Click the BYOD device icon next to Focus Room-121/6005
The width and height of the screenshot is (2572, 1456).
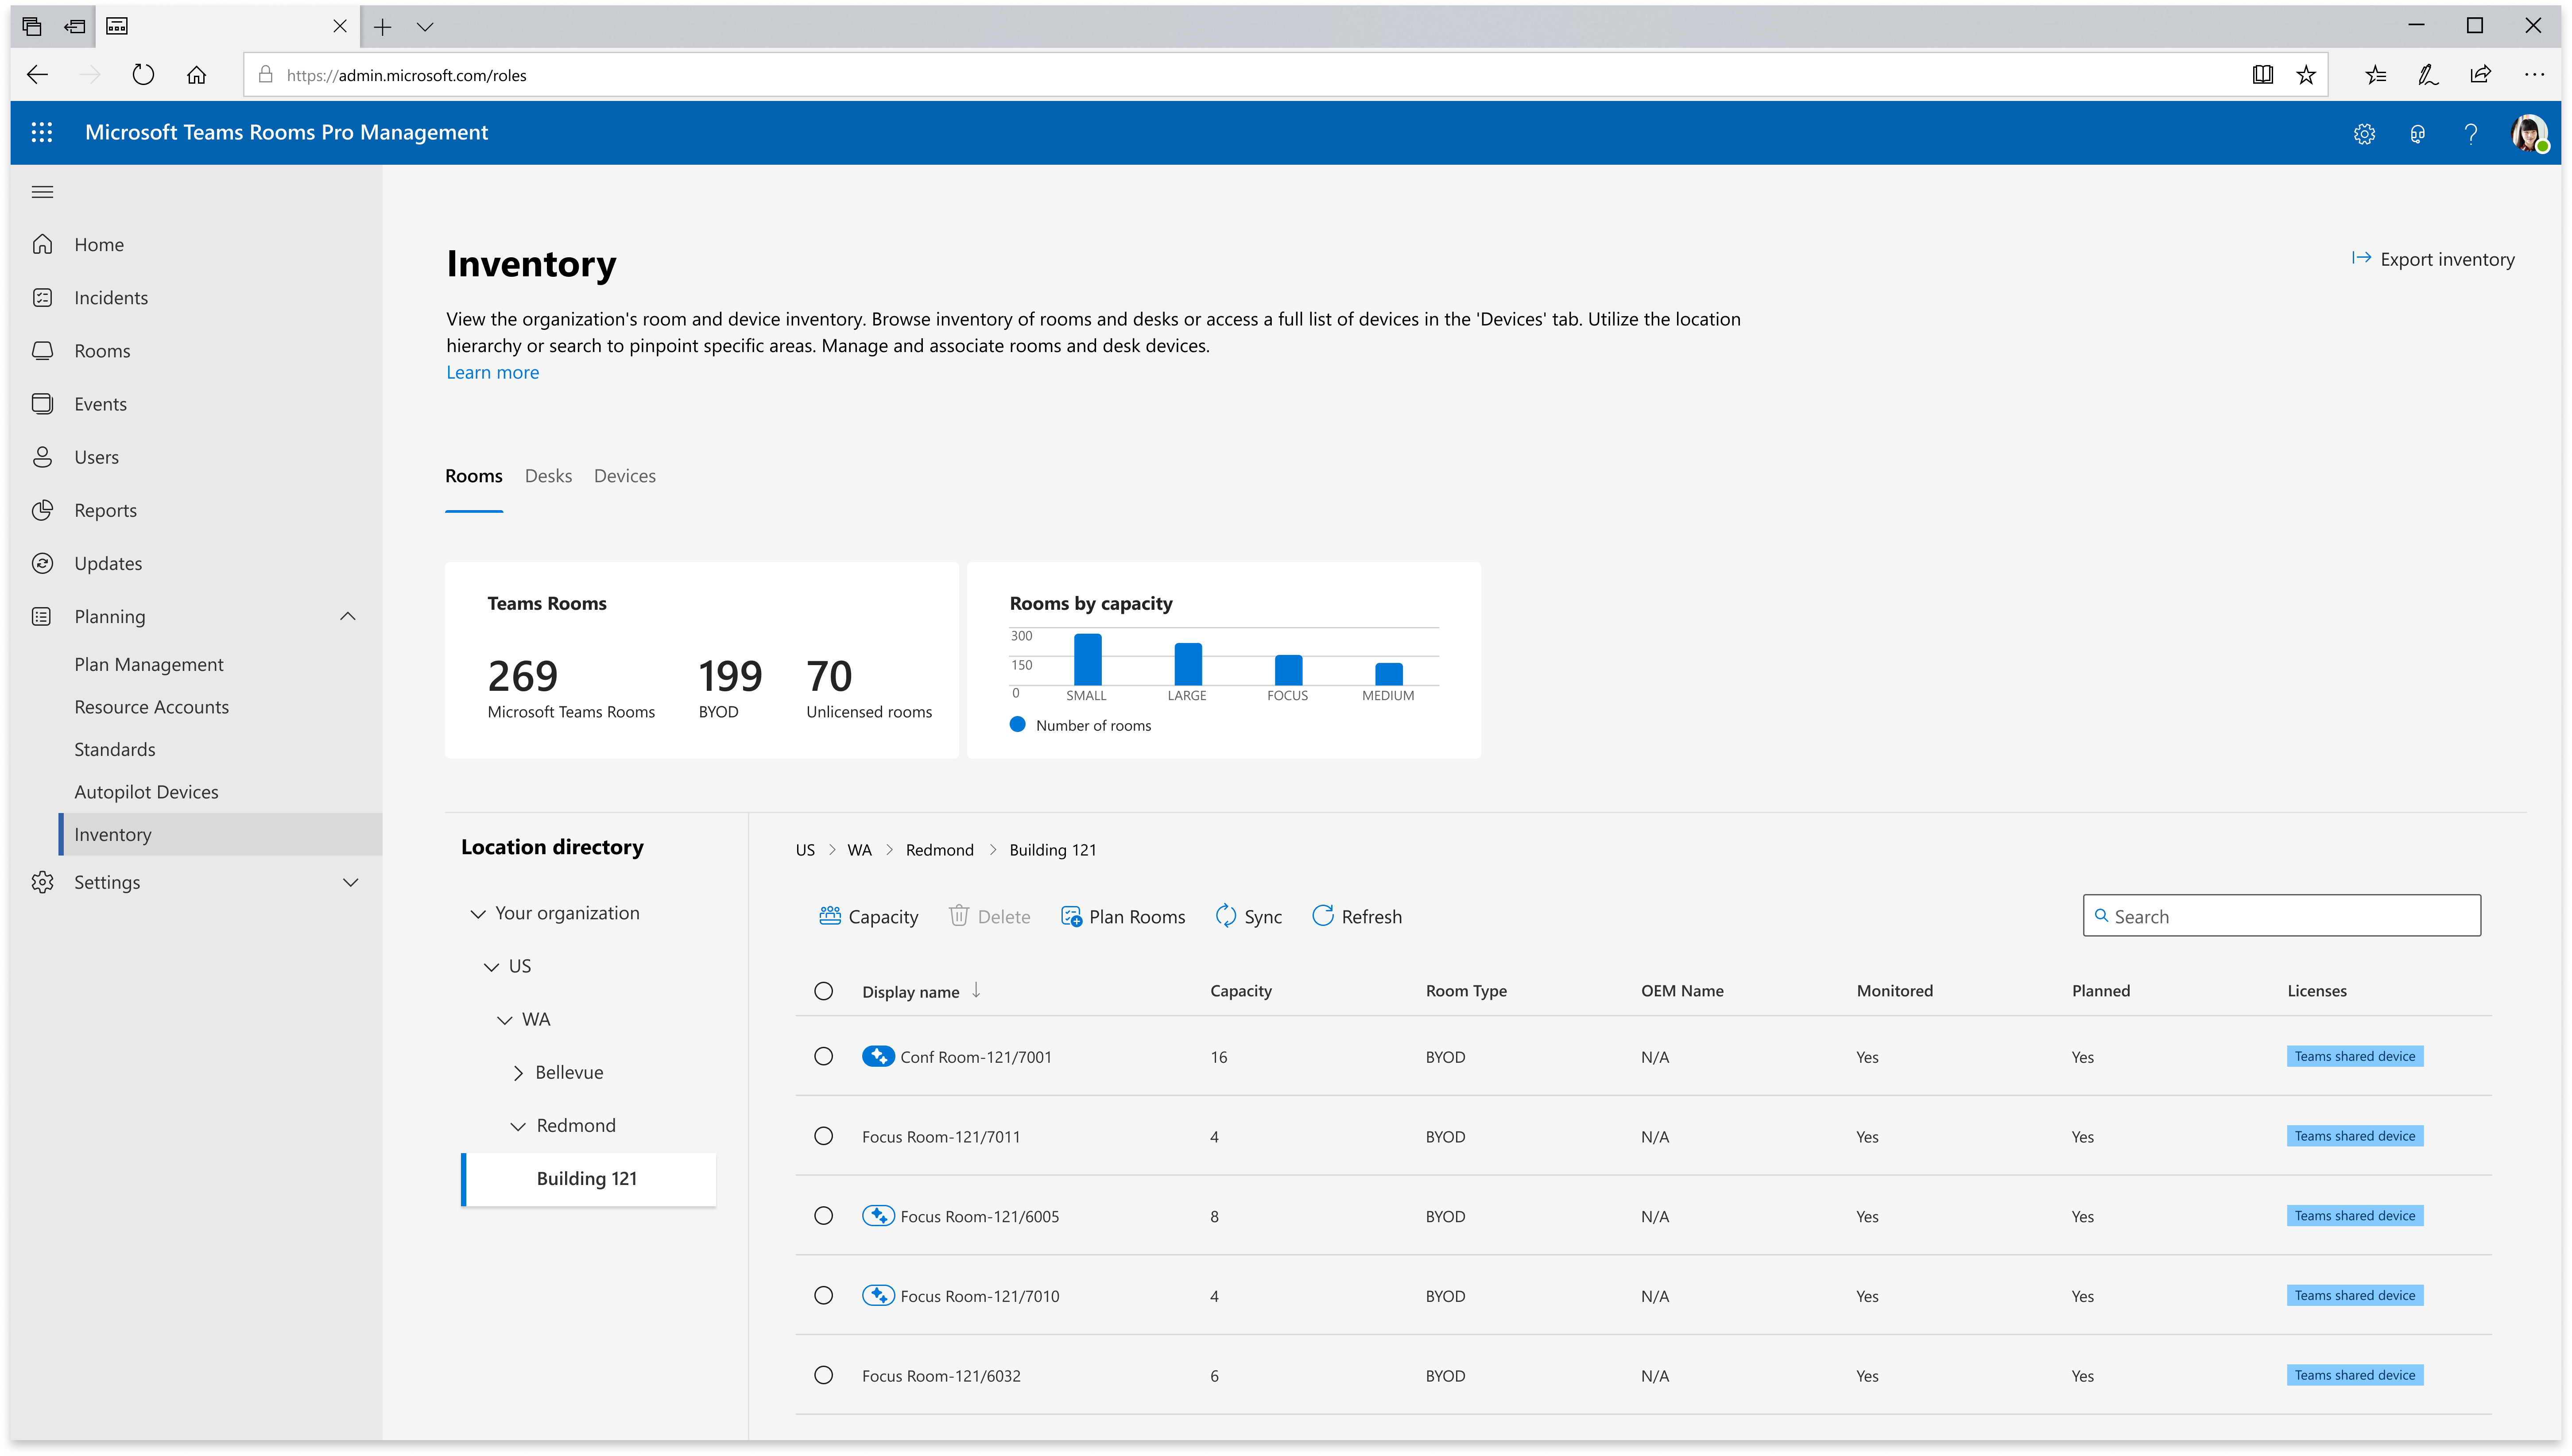click(x=878, y=1216)
